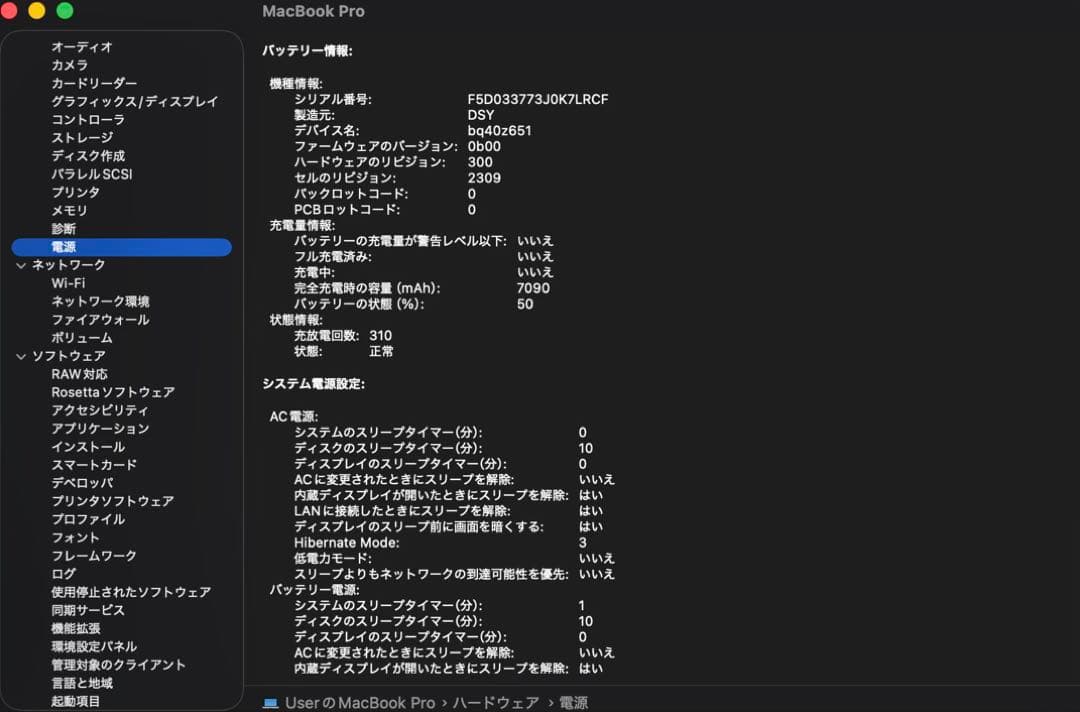Select the highlighted 電源 sidebar item

122,247
